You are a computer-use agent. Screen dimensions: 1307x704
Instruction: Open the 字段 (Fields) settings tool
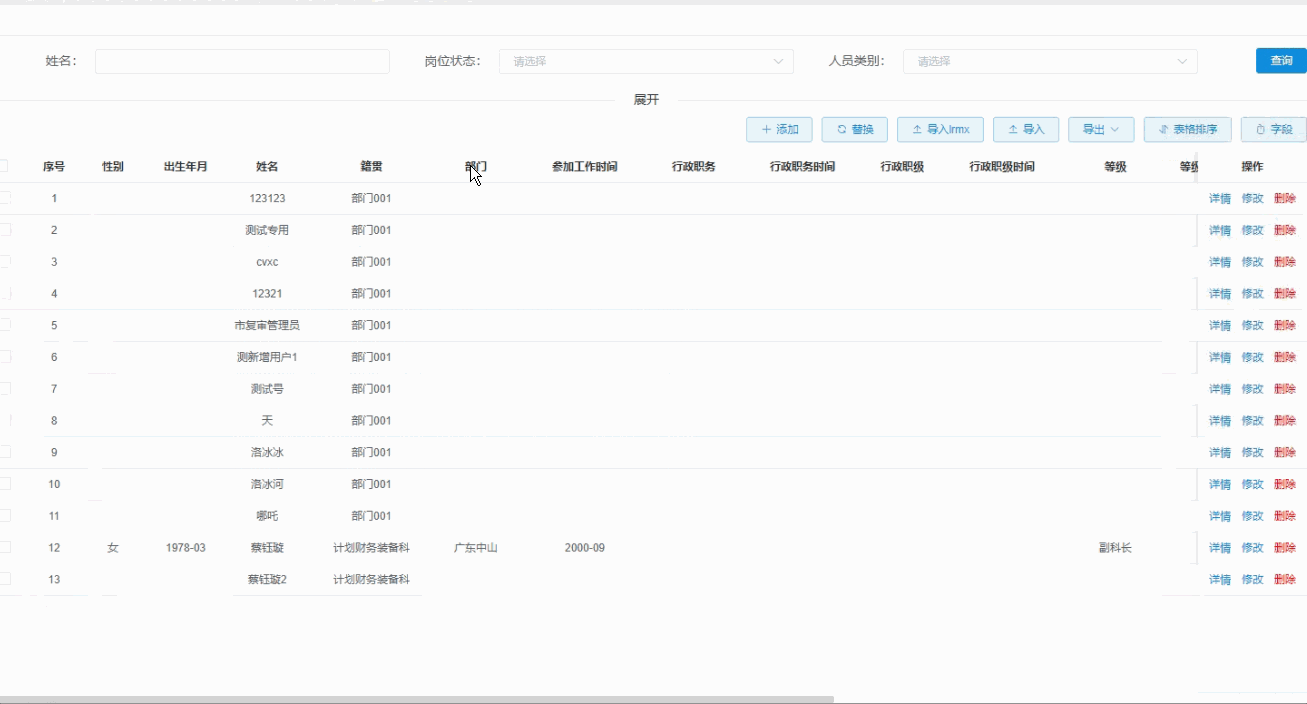point(1272,129)
